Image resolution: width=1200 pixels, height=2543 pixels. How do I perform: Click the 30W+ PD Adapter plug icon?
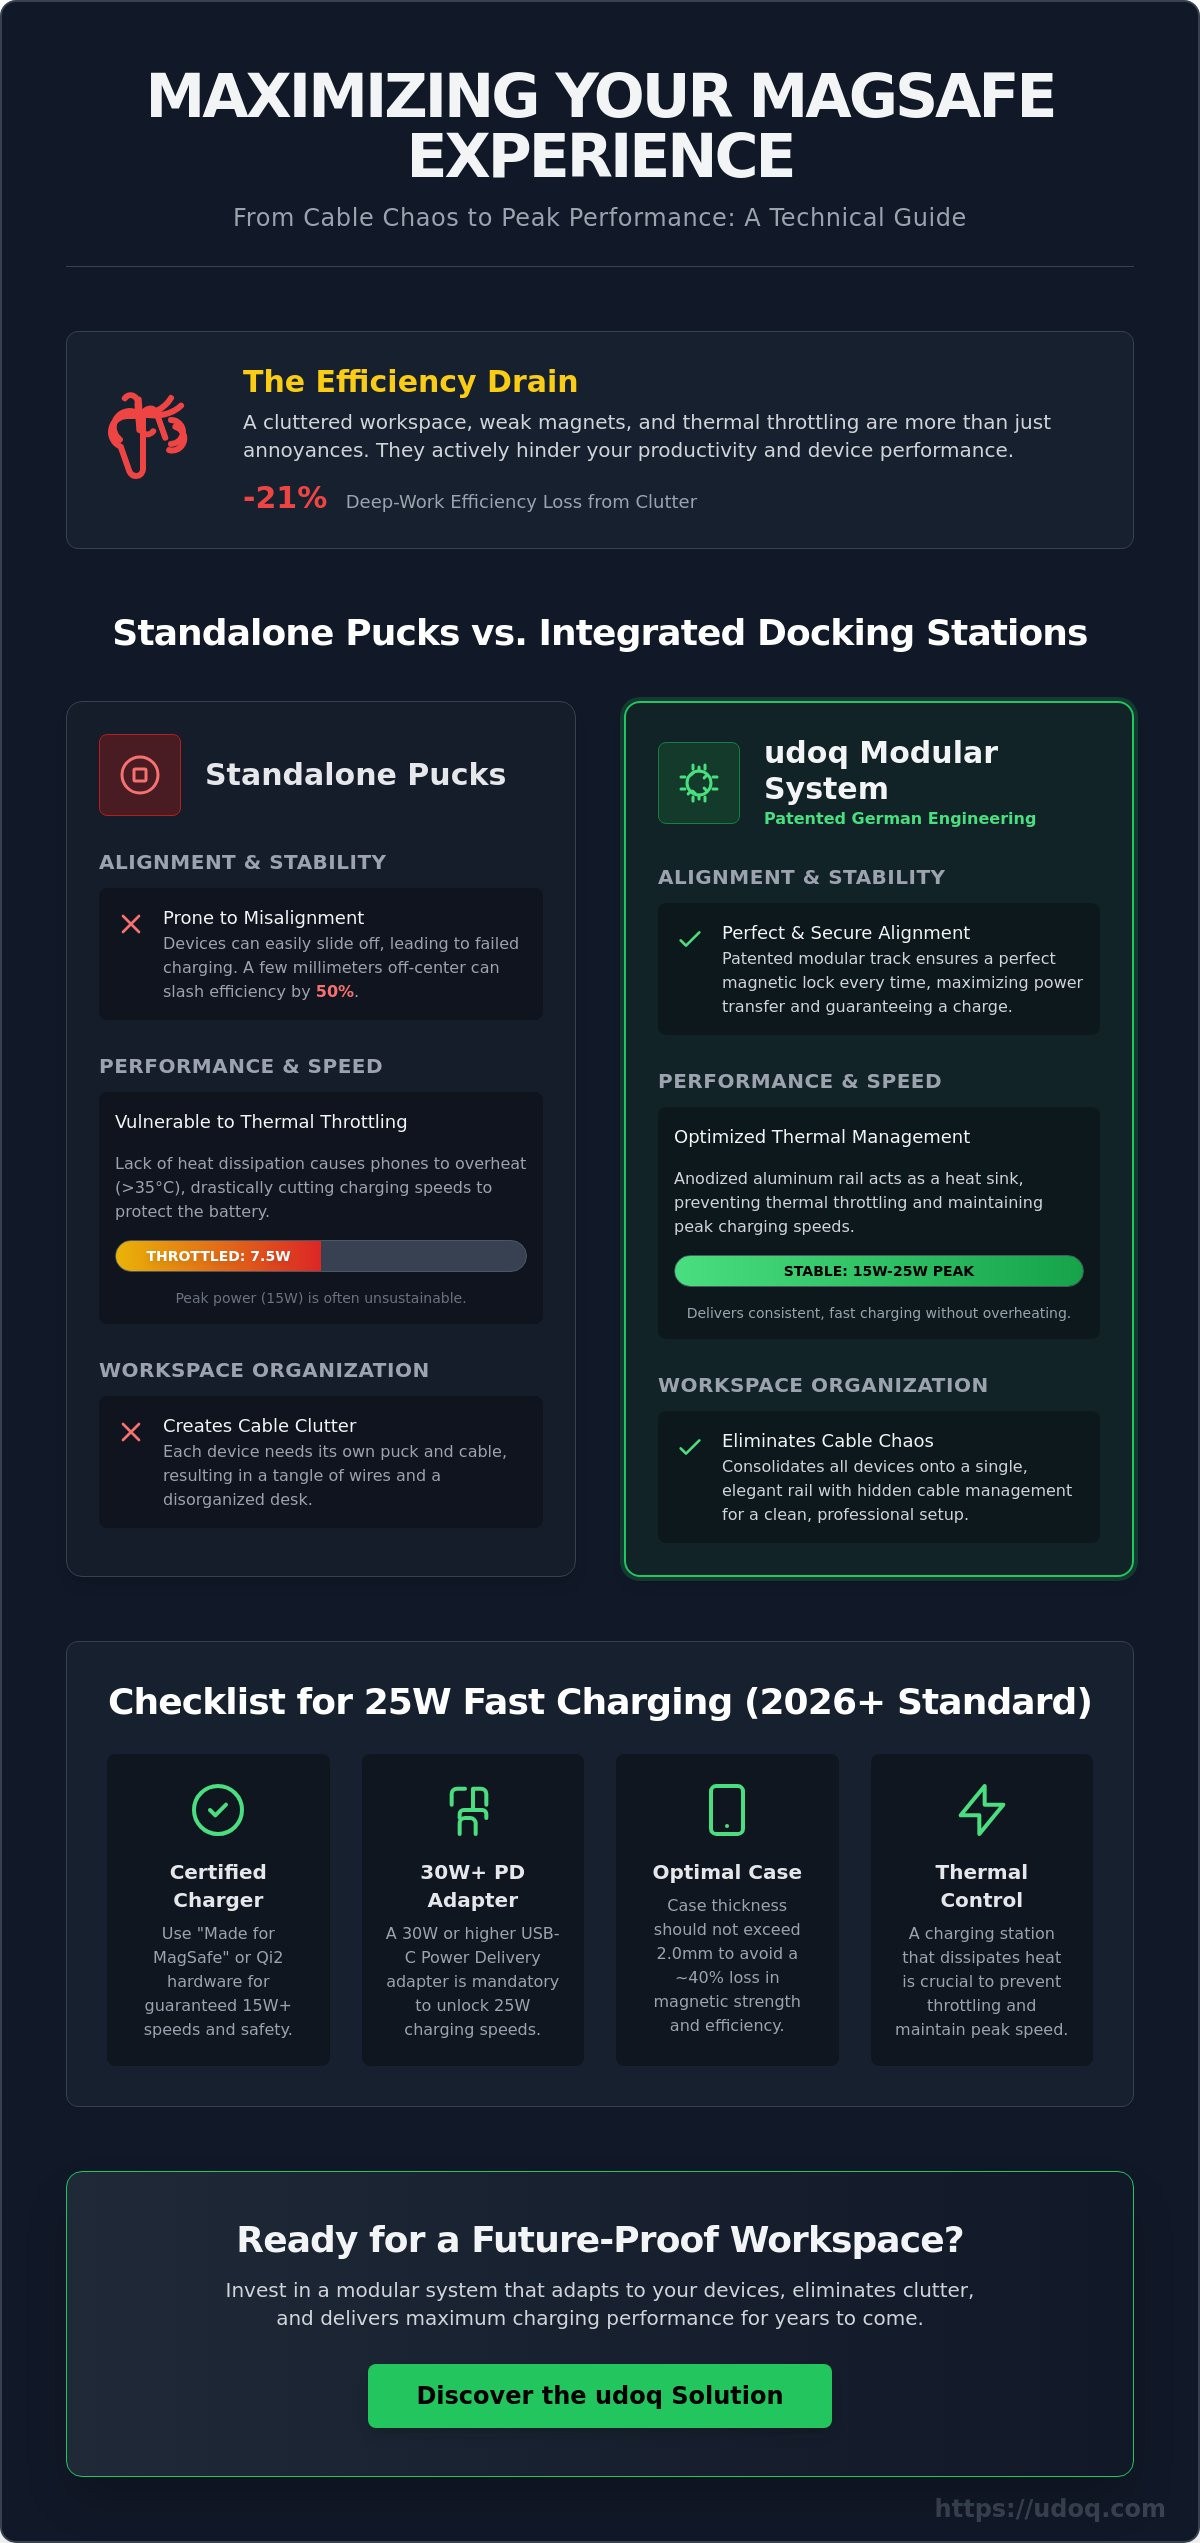click(472, 1810)
